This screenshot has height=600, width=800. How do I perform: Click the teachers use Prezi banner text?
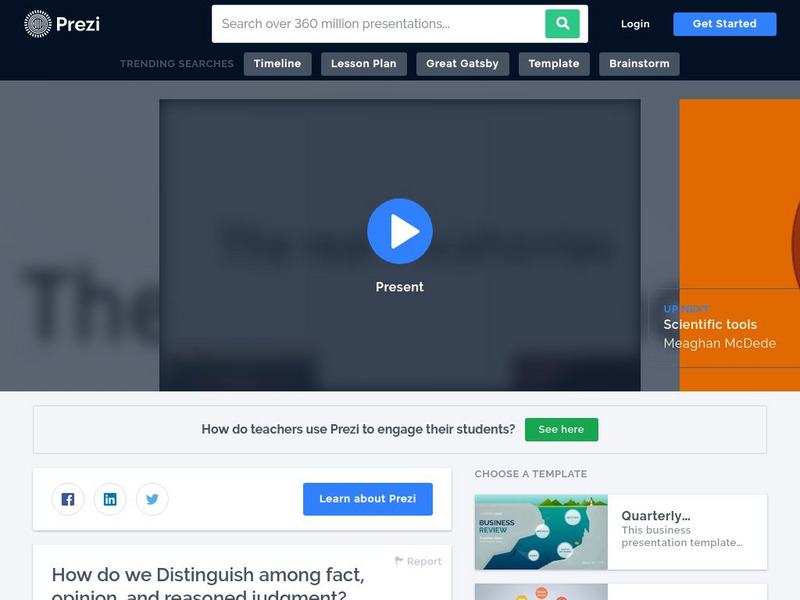(358, 430)
